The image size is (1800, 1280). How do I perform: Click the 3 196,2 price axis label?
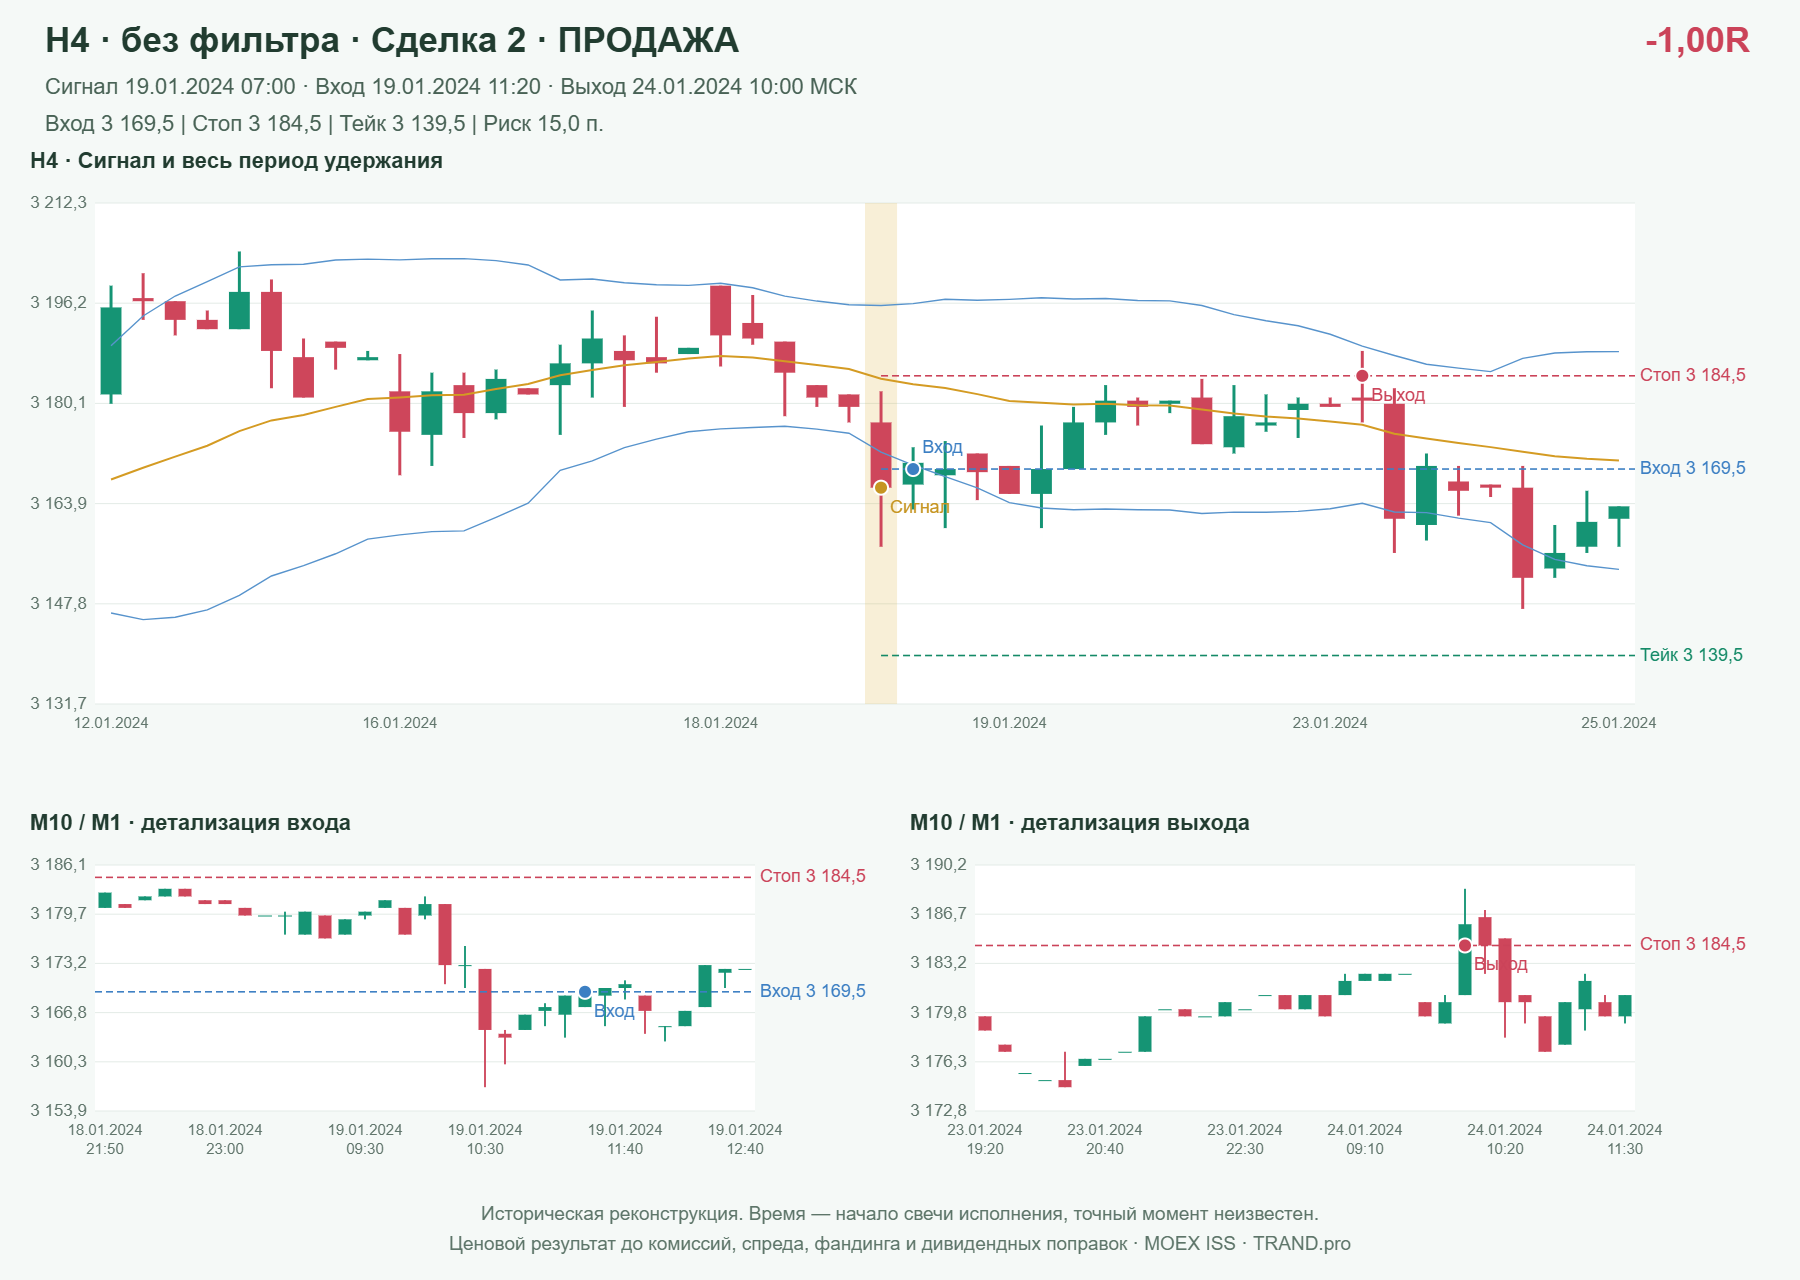[59, 303]
